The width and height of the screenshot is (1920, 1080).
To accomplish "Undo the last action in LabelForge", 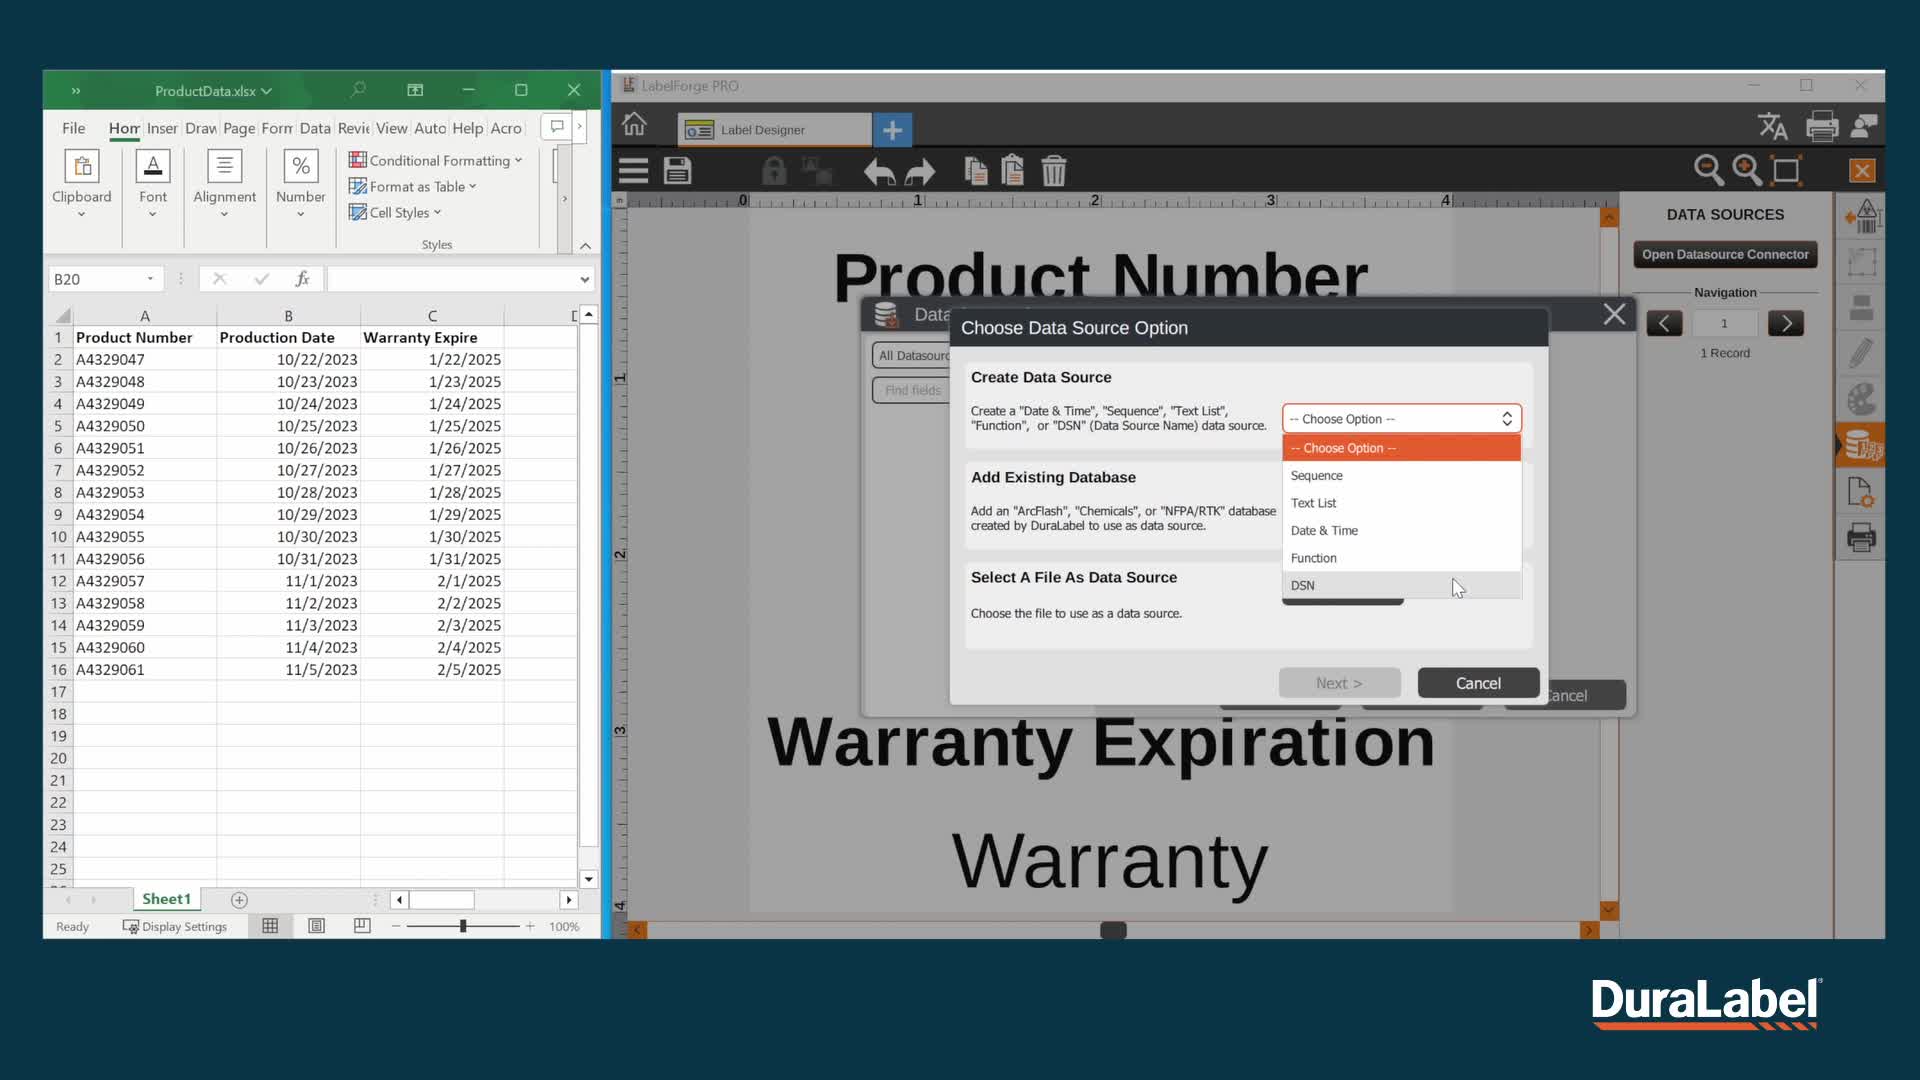I will [879, 172].
